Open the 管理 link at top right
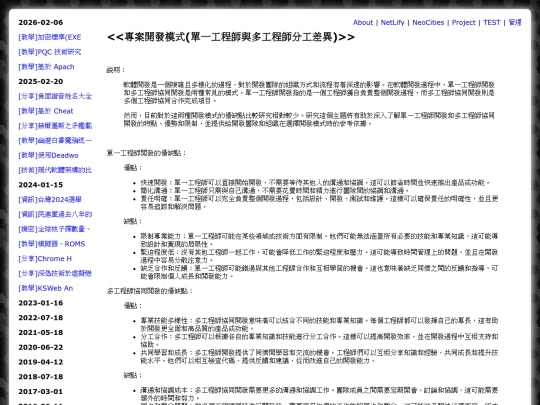The width and height of the screenshot is (540, 405). pos(515,22)
